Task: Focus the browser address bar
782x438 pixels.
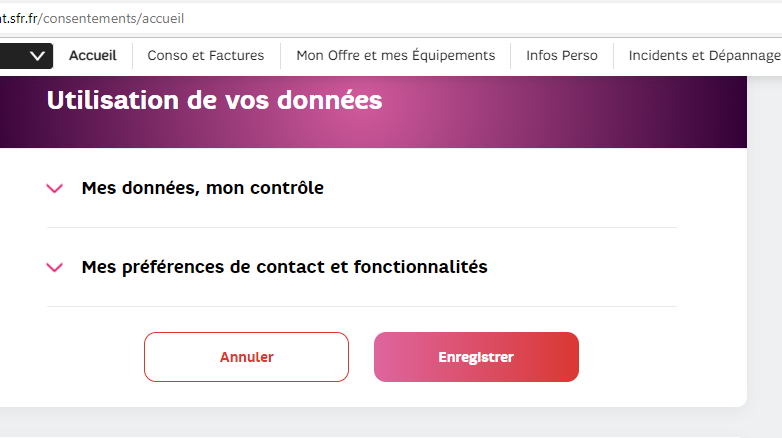Action: click(450, 19)
